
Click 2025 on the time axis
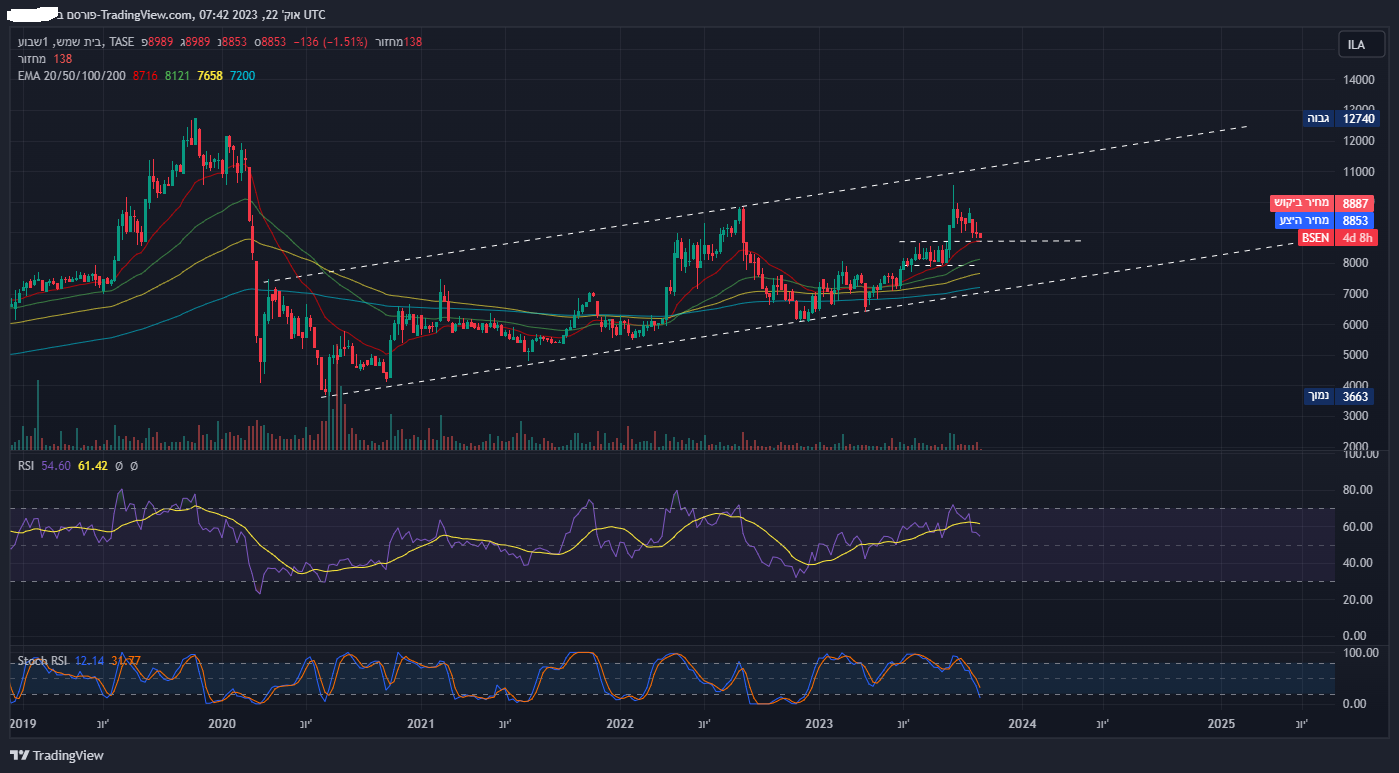(1222, 723)
